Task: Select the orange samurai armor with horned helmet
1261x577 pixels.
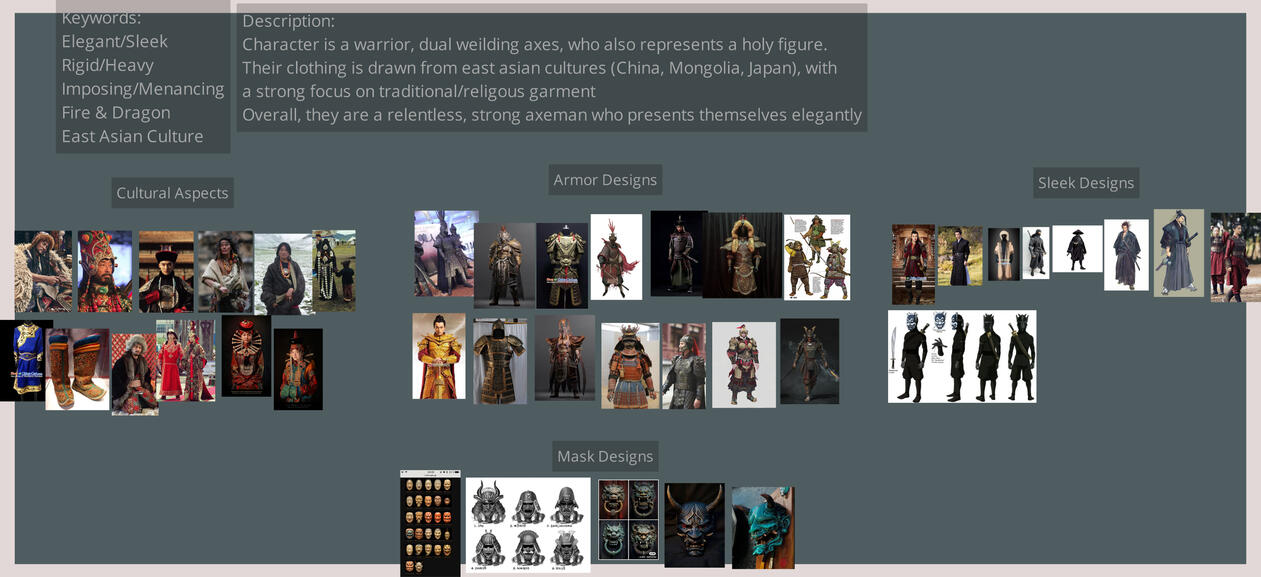Action: pyautogui.click(x=630, y=366)
